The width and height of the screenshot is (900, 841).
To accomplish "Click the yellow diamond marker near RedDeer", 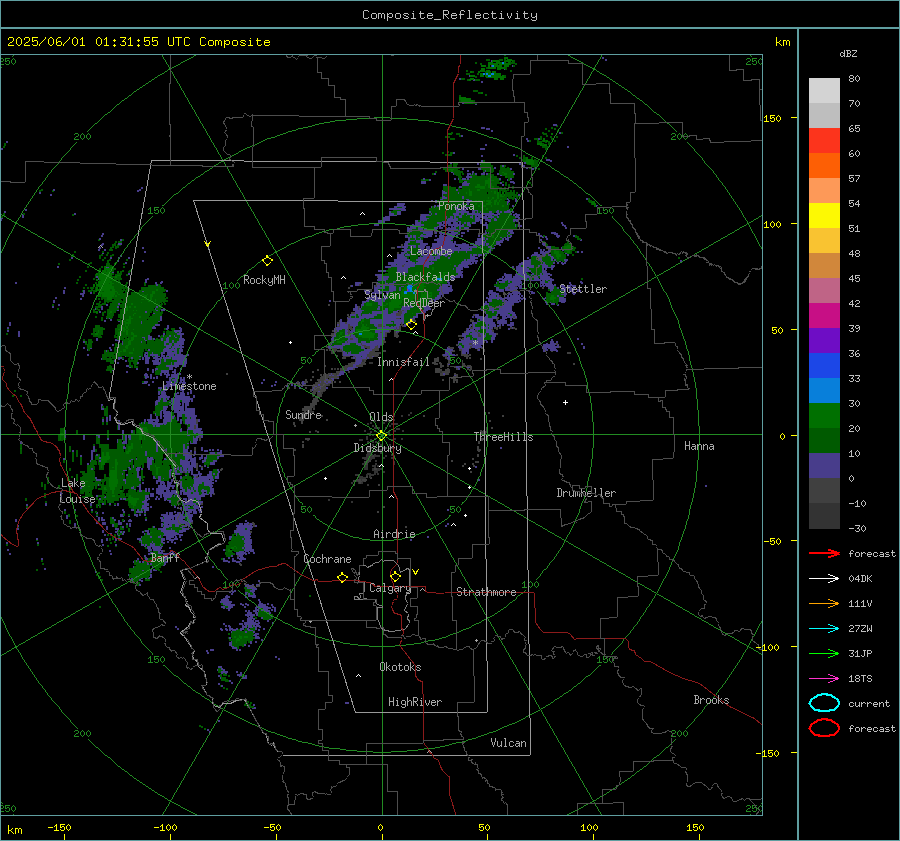I will (x=411, y=325).
